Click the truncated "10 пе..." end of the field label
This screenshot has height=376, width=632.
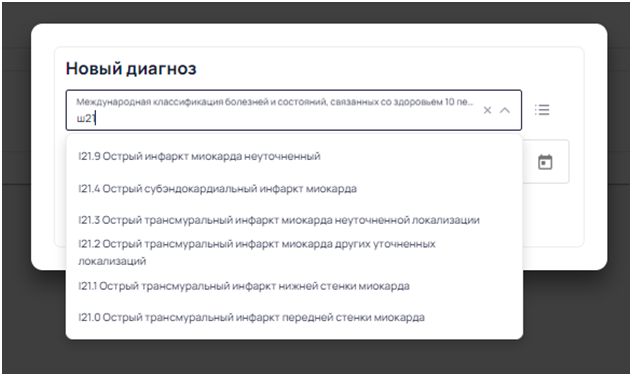pyautogui.click(x=459, y=102)
